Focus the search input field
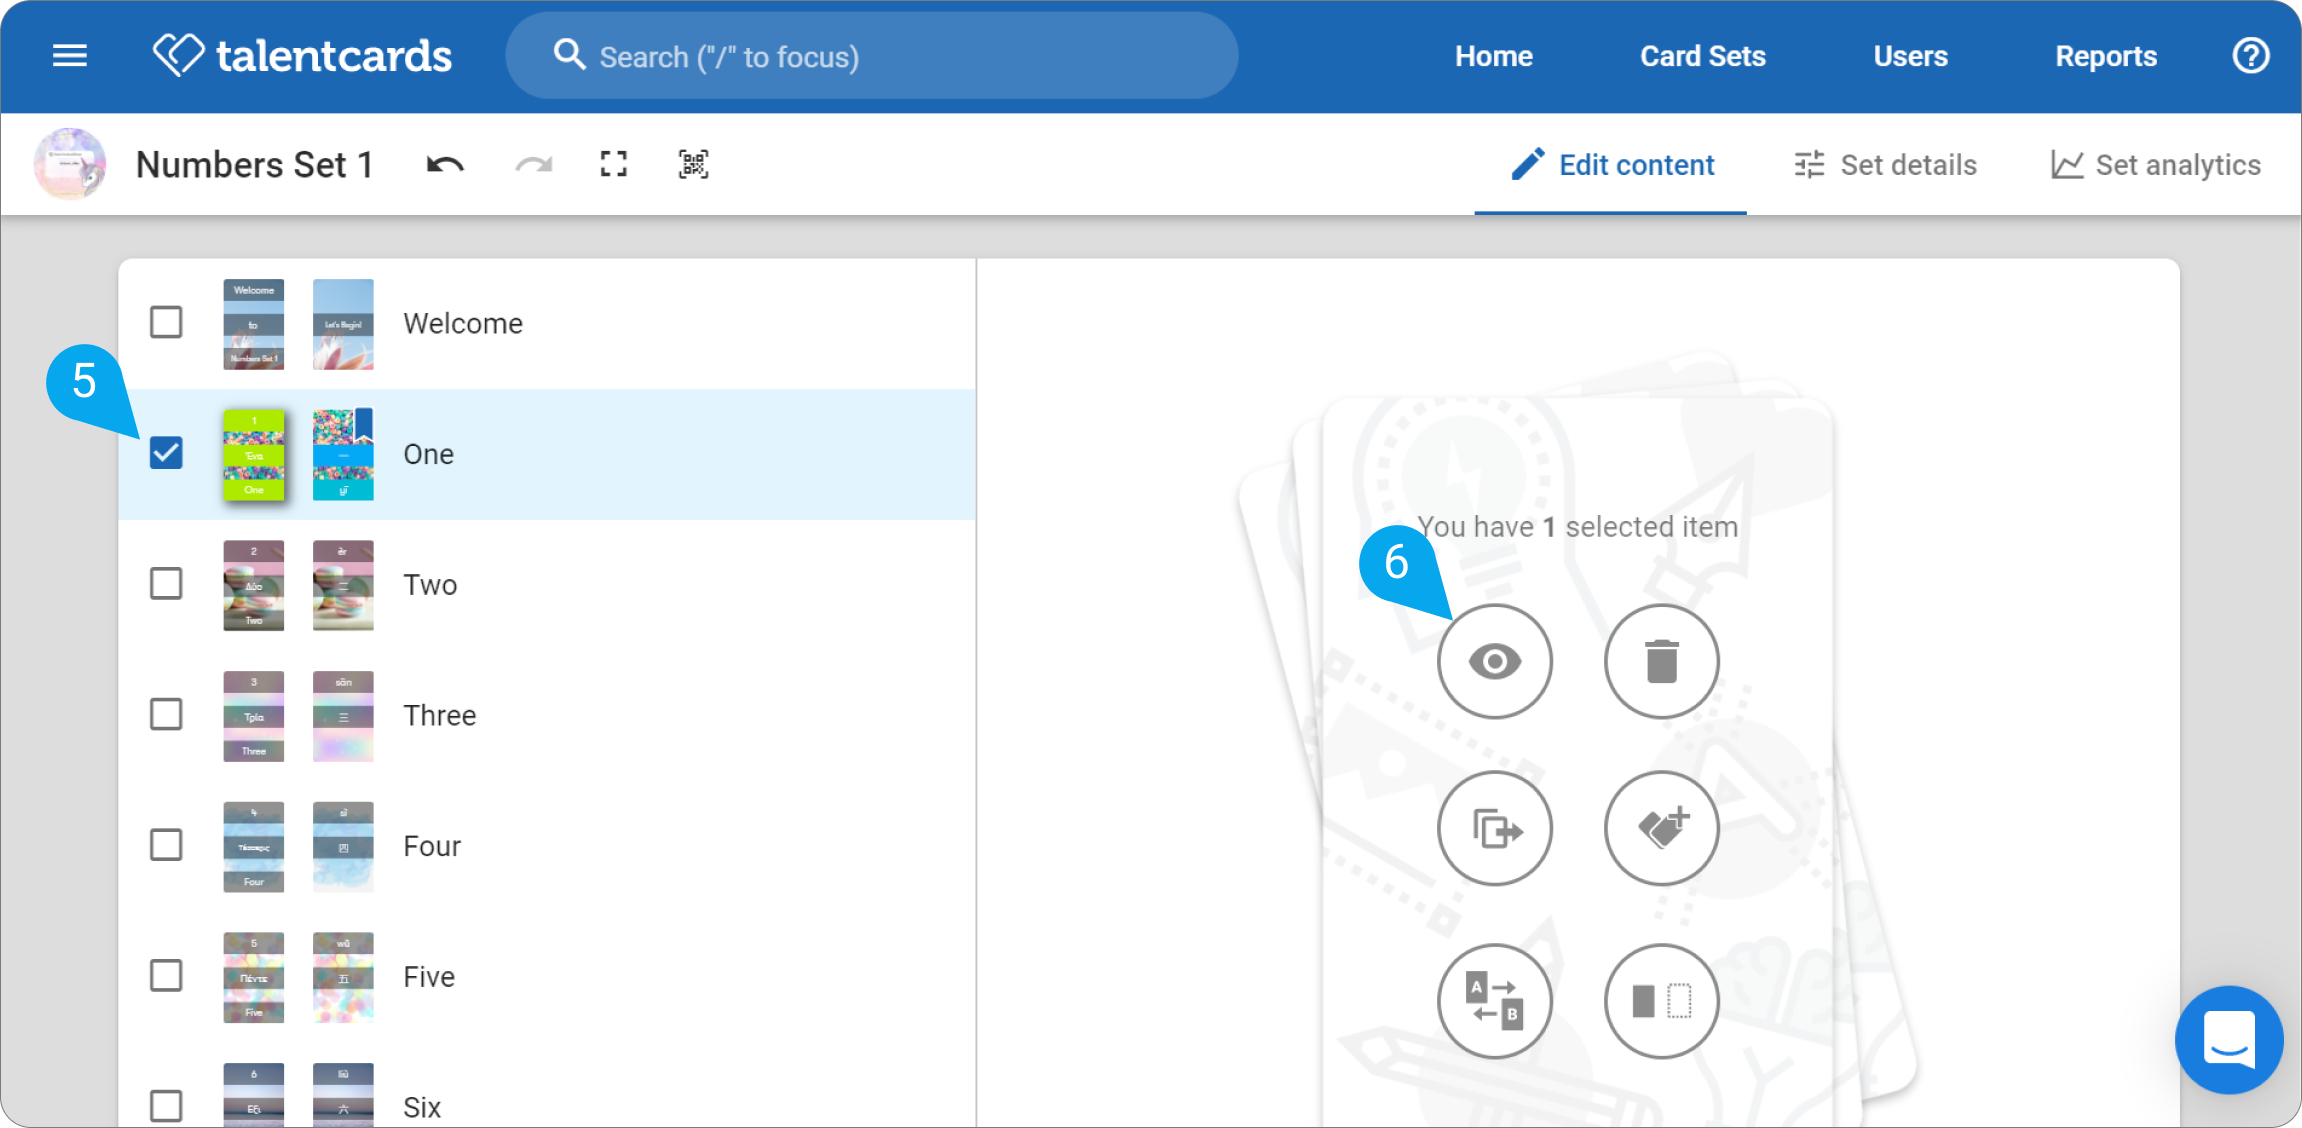Viewport: 2302px width, 1128px height. pyautogui.click(x=872, y=56)
